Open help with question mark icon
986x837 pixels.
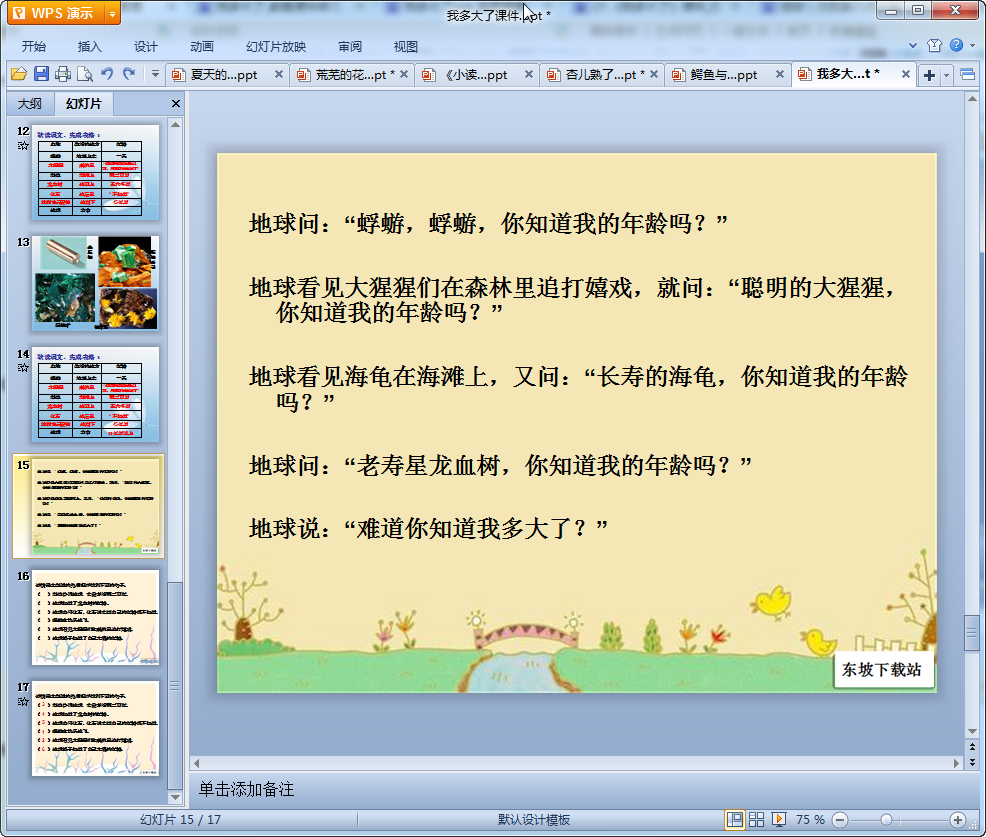pyautogui.click(x=956, y=45)
